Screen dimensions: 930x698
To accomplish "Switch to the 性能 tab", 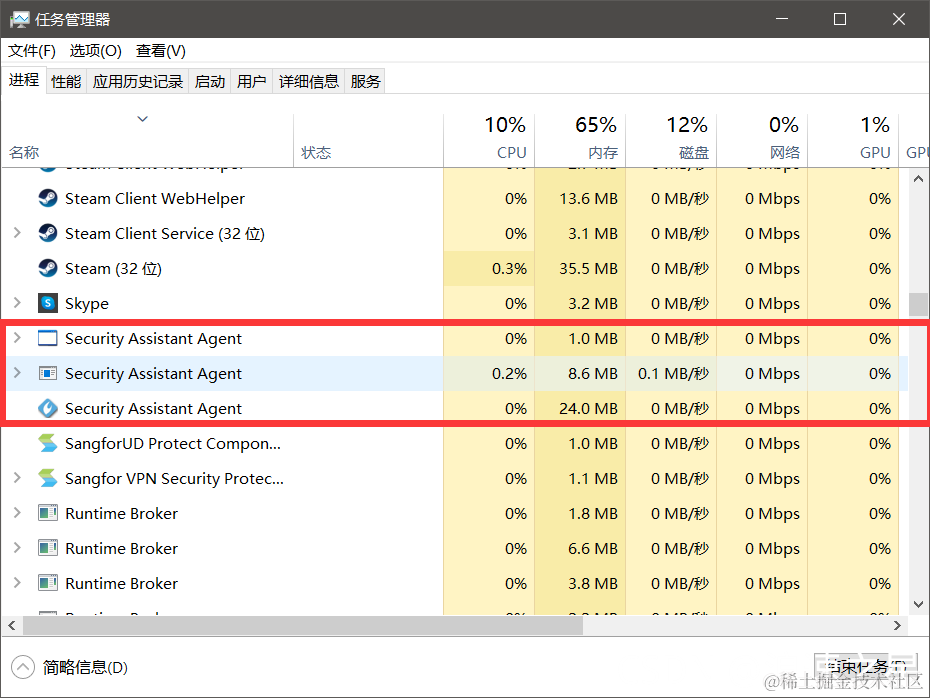I will point(66,81).
